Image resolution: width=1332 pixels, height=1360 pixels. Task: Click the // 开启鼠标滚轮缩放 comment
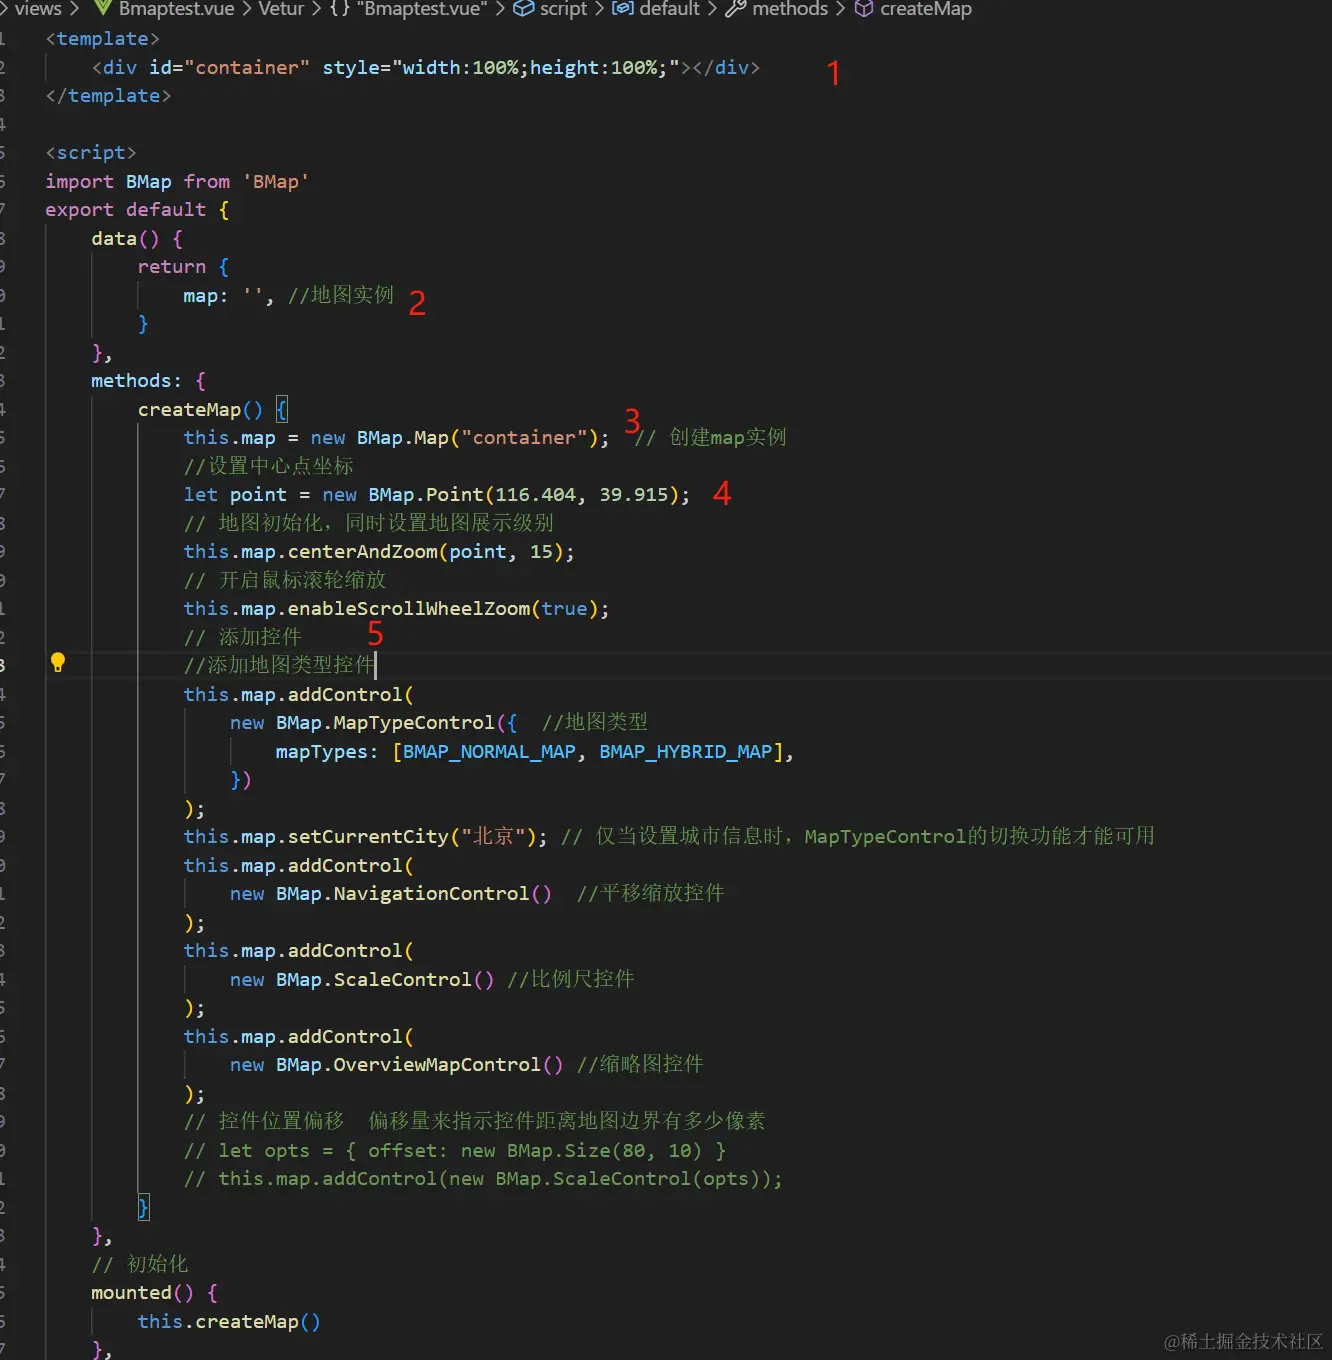pos(285,581)
